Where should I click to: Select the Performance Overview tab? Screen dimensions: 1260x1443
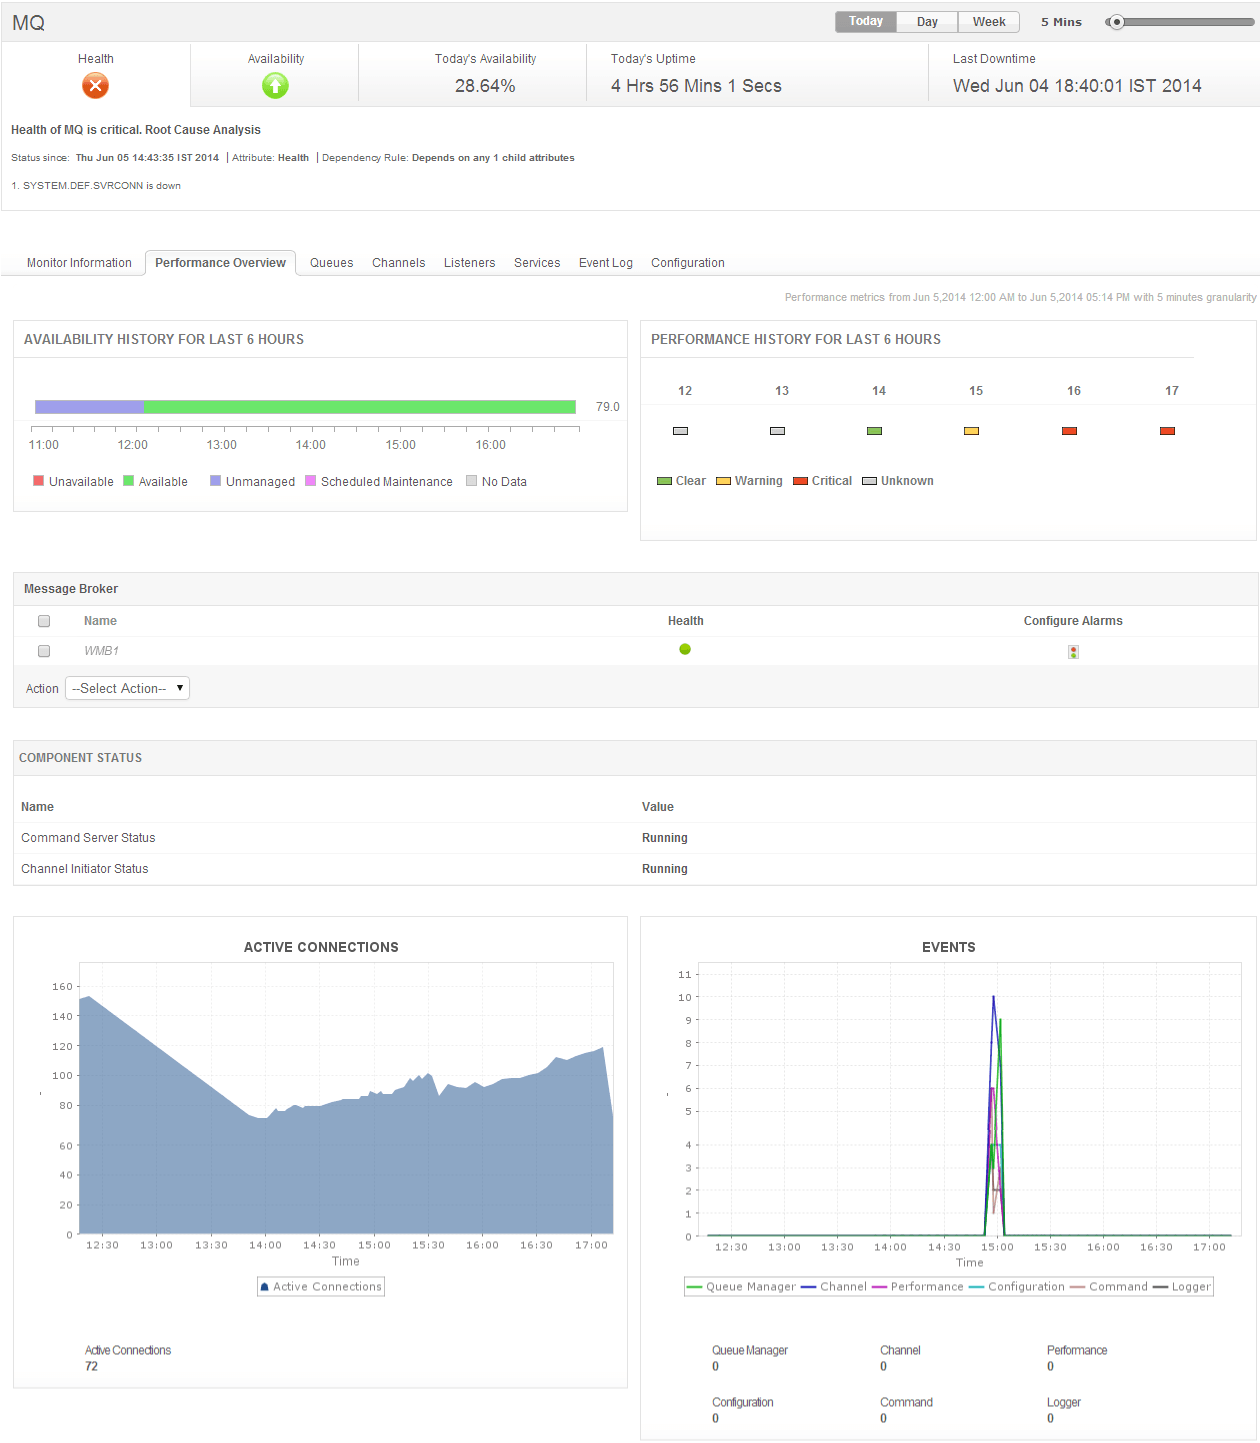pyautogui.click(x=220, y=263)
